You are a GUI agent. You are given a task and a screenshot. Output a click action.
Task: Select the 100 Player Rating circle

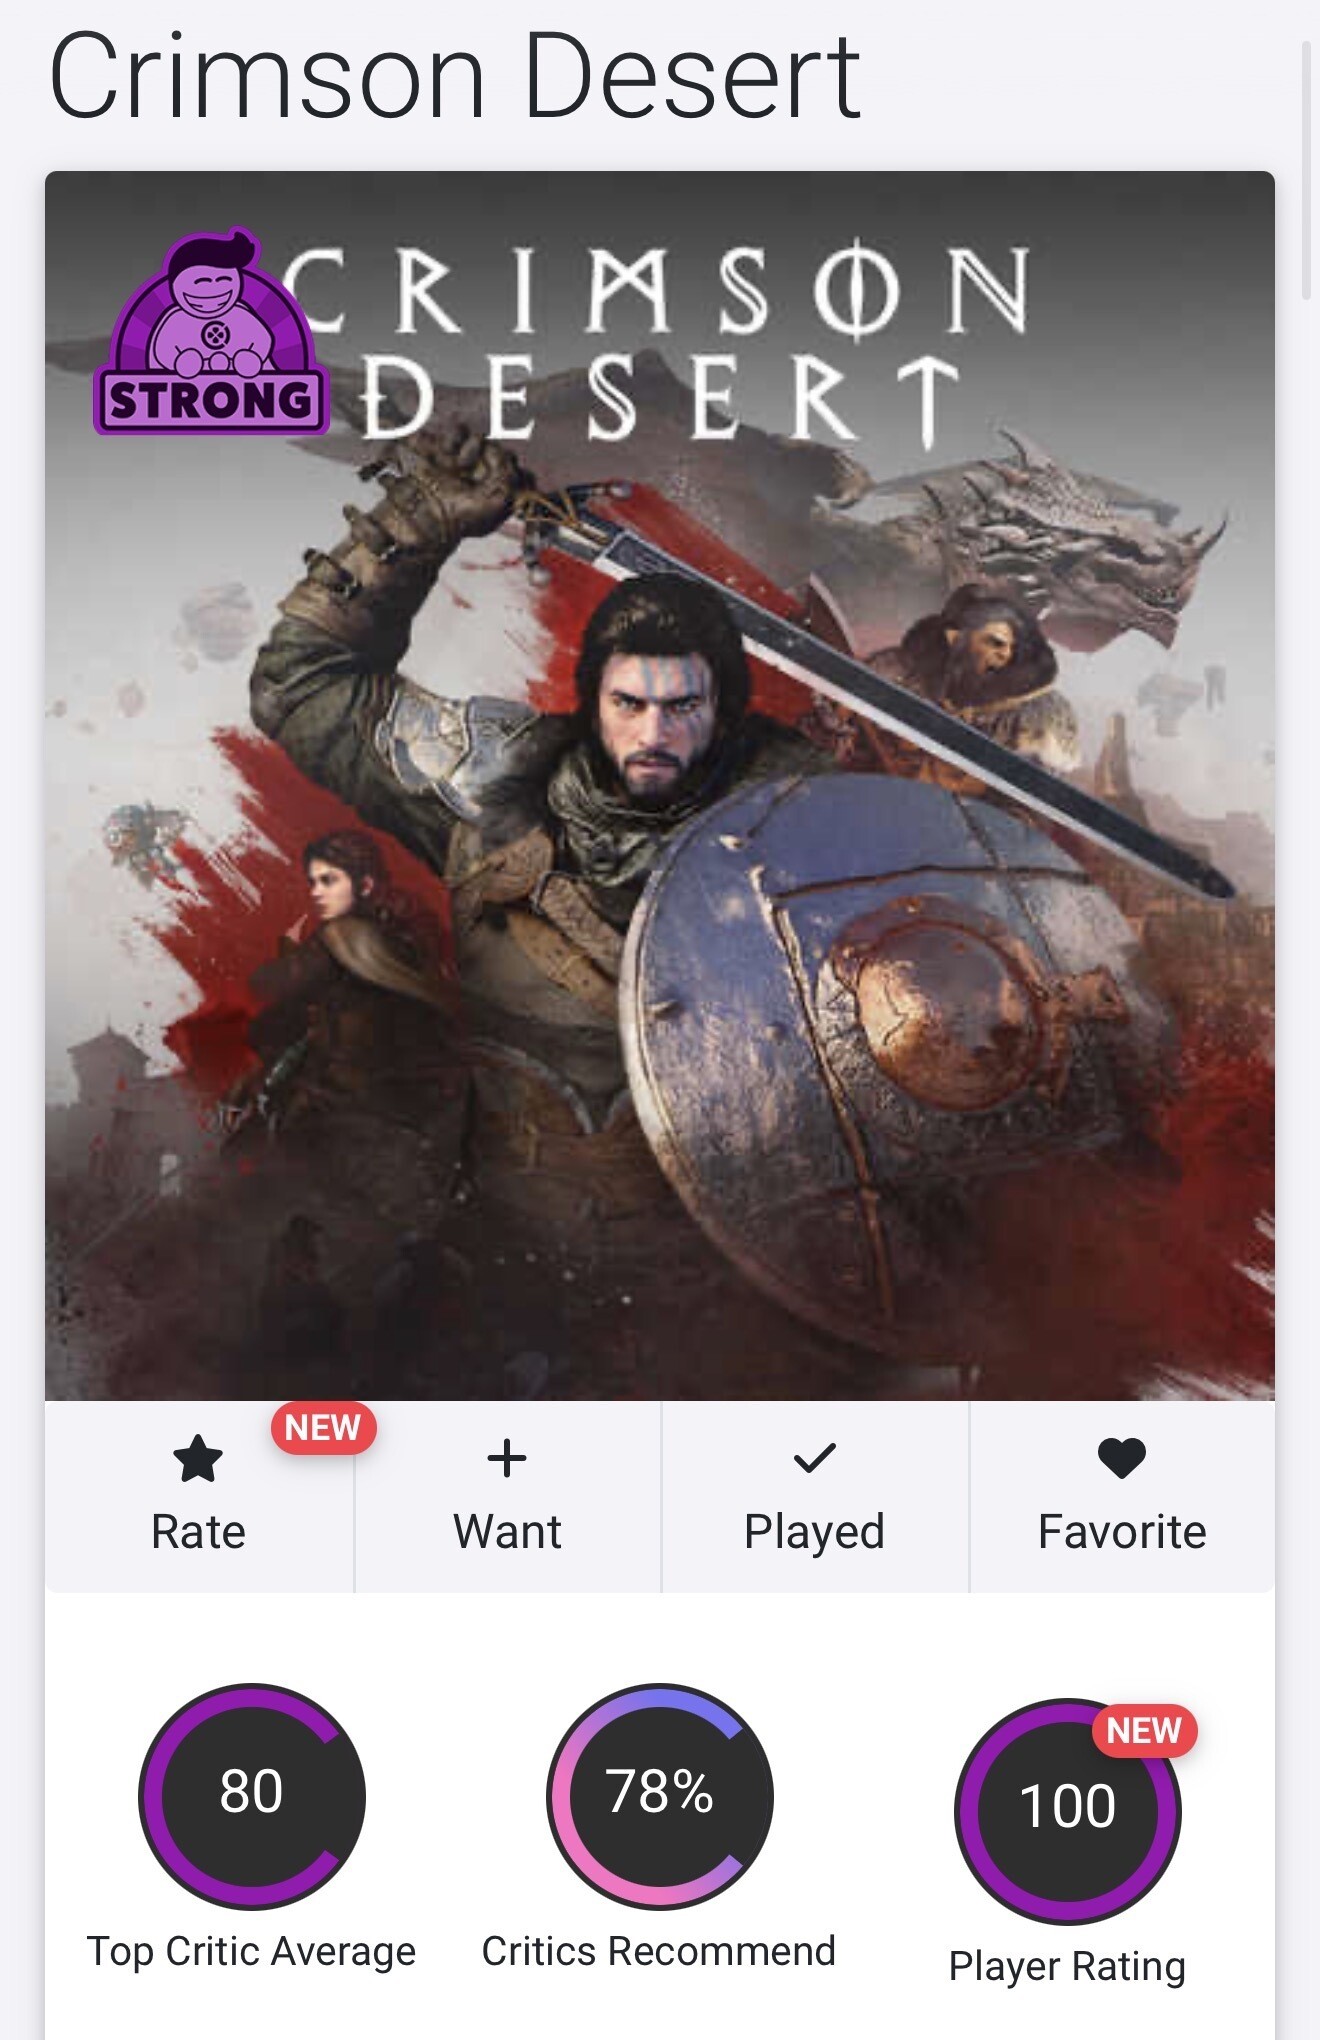point(1068,1811)
